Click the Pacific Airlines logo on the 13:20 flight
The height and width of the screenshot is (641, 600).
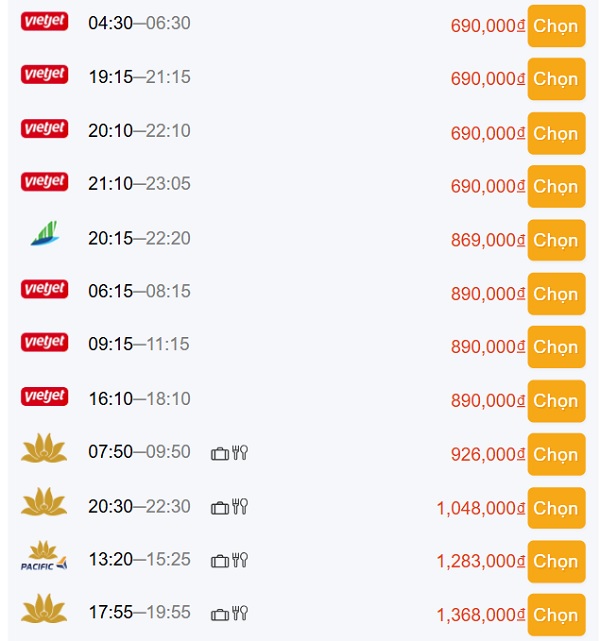pyautogui.click(x=44, y=555)
